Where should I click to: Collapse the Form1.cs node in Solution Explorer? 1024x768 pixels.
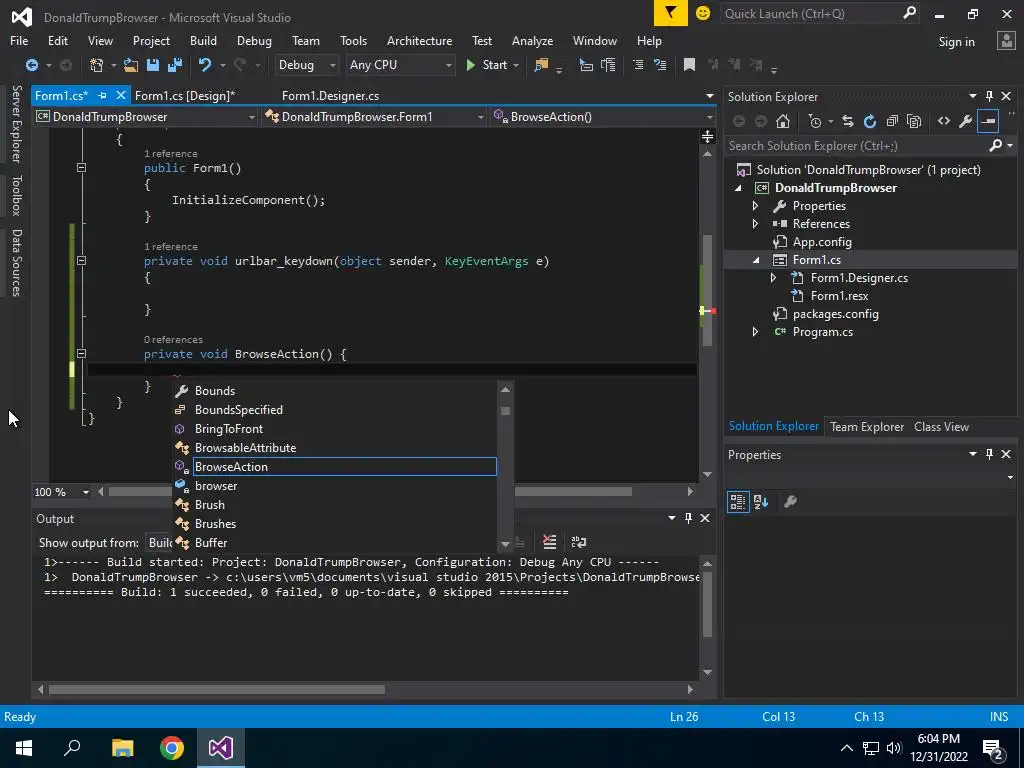coord(756,260)
